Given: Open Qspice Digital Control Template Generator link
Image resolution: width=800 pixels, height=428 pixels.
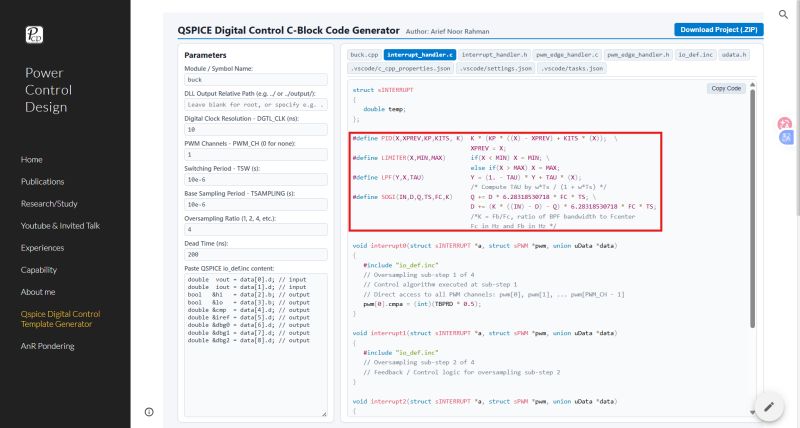Looking at the screenshot, I should (x=60, y=319).
